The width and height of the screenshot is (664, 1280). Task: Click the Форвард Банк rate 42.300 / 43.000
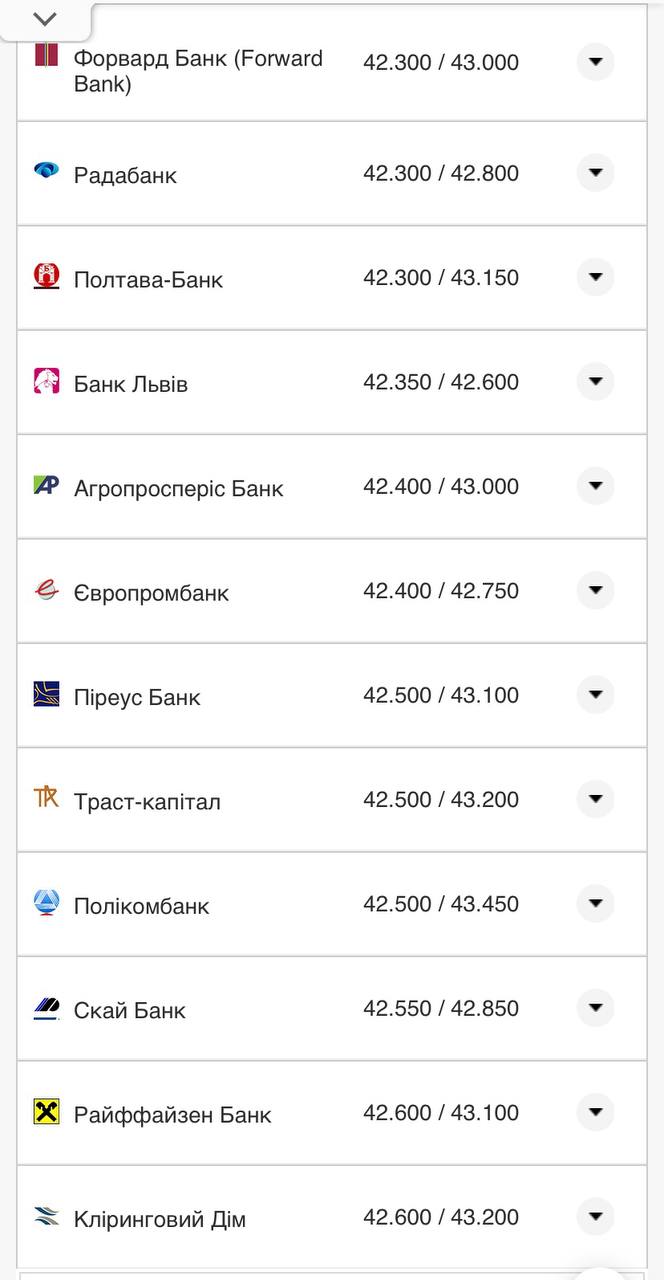coord(441,63)
